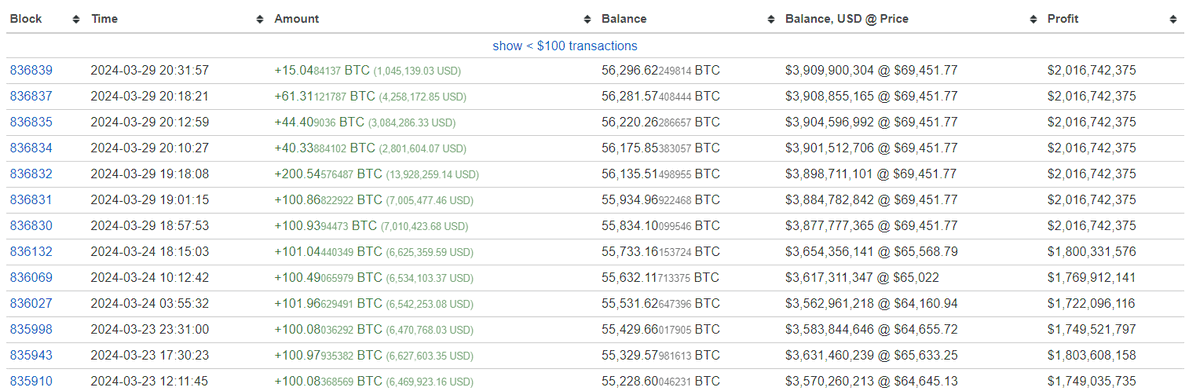Select the time 2024-03-24 18:15:03
The width and height of the screenshot is (1200, 391).
pos(150,252)
